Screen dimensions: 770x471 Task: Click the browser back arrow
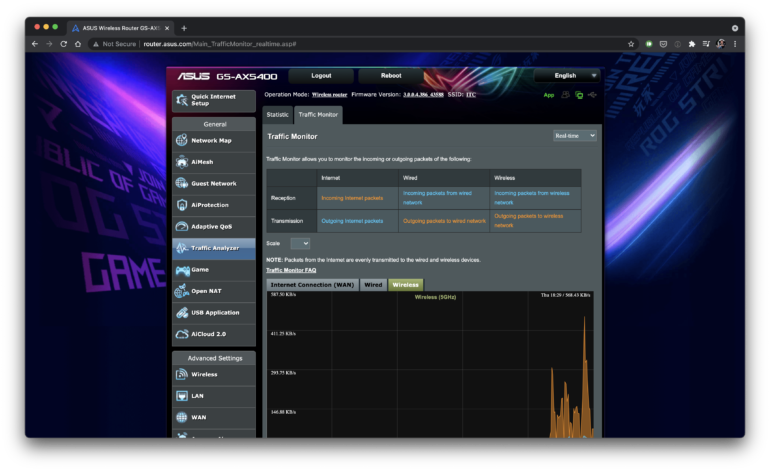(35, 44)
